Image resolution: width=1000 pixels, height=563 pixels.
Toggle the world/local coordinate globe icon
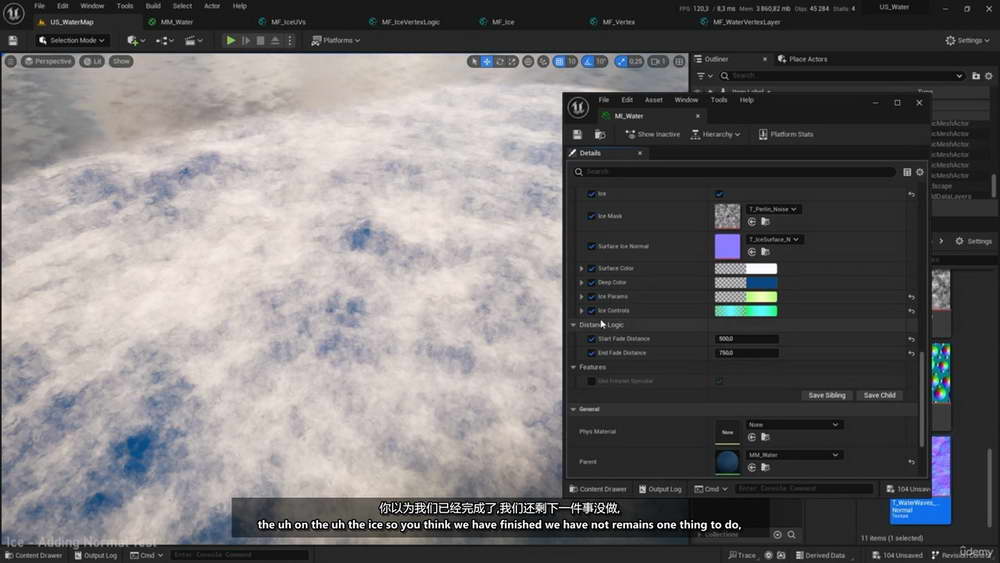pyautogui.click(x=528, y=61)
